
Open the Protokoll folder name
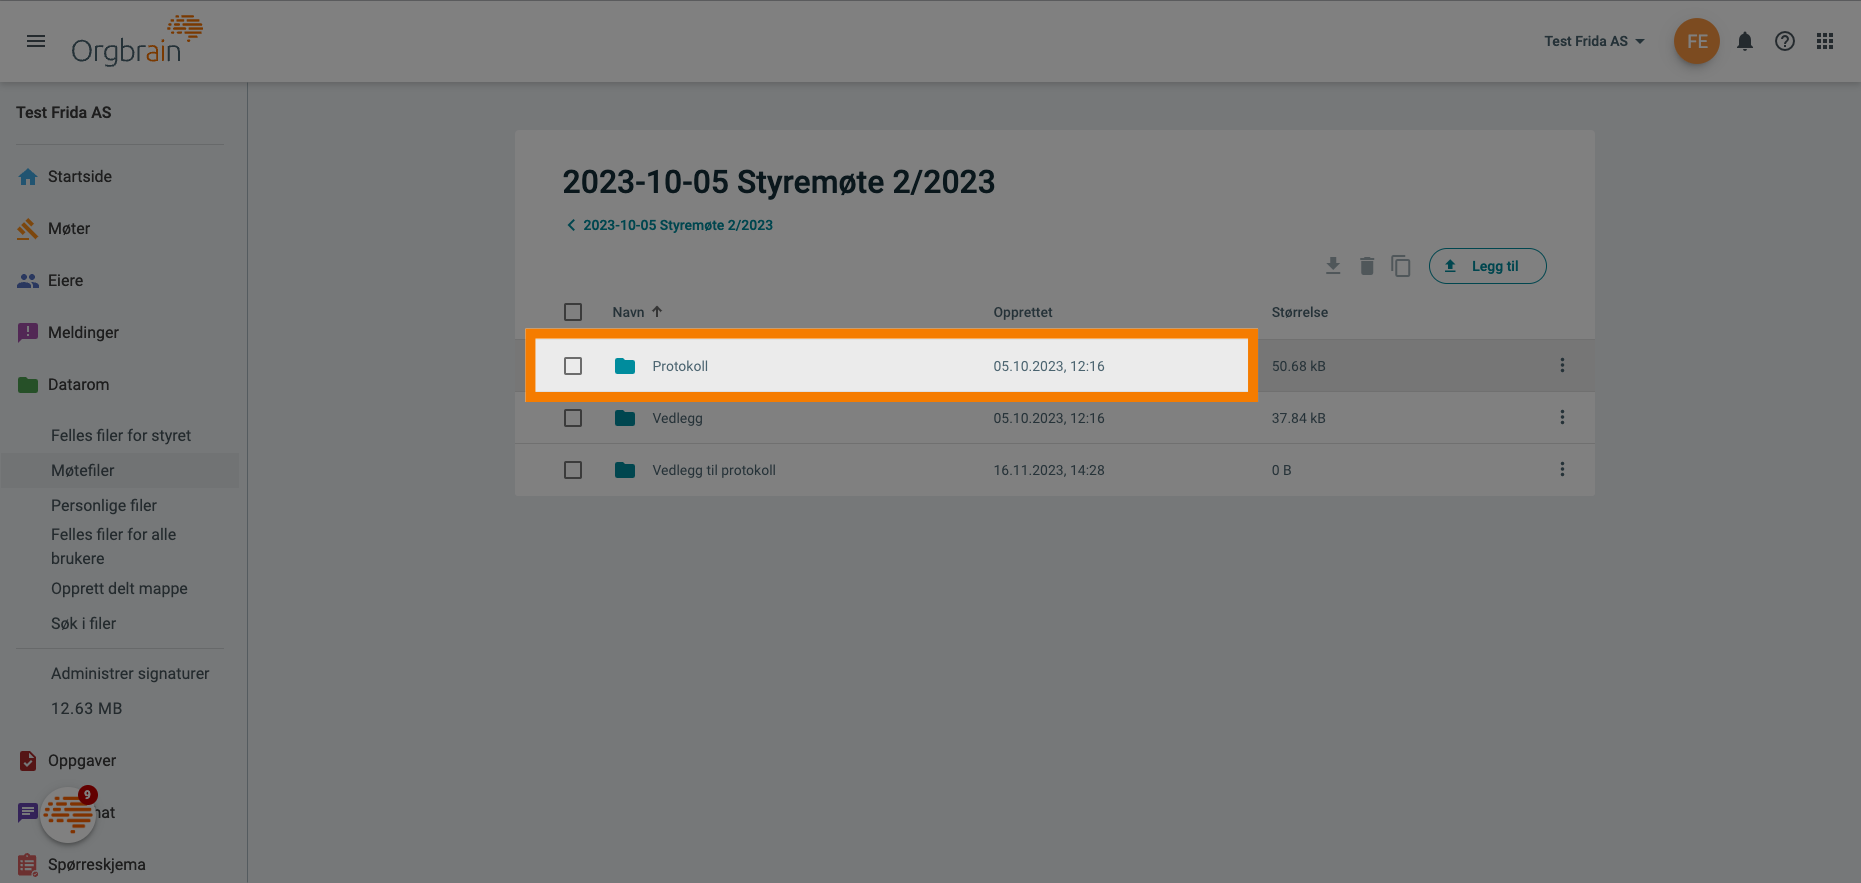[680, 366]
